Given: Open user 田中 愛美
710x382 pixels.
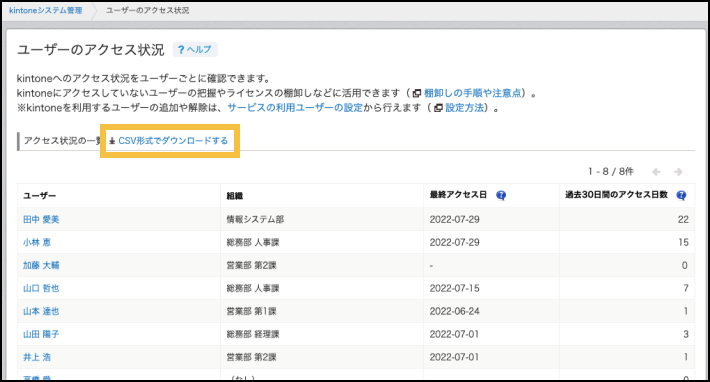Looking at the screenshot, I should coord(41,220).
